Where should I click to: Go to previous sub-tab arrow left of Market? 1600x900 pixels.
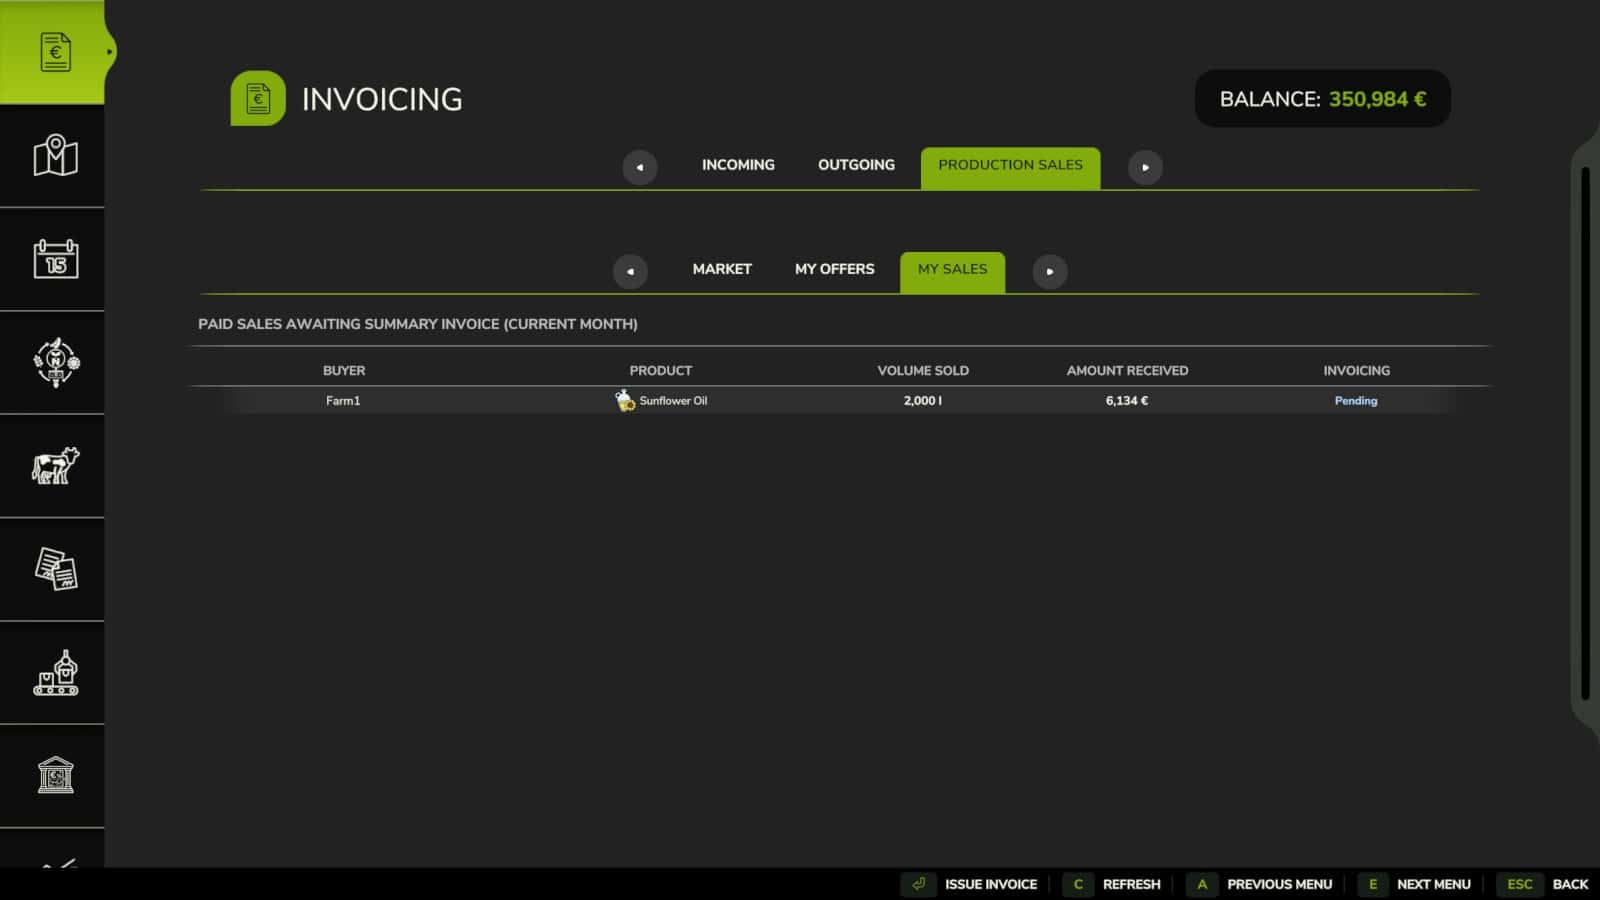click(x=630, y=271)
